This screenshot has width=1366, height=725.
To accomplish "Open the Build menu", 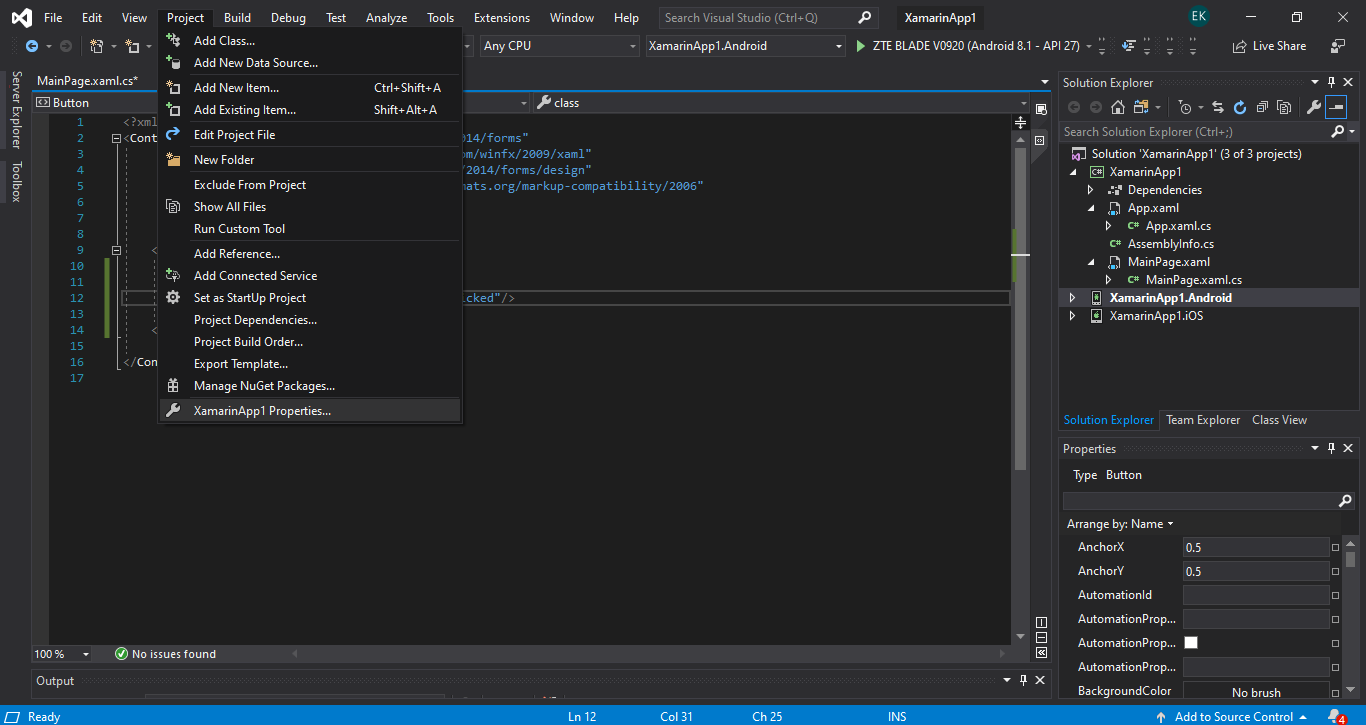I will 237,18.
